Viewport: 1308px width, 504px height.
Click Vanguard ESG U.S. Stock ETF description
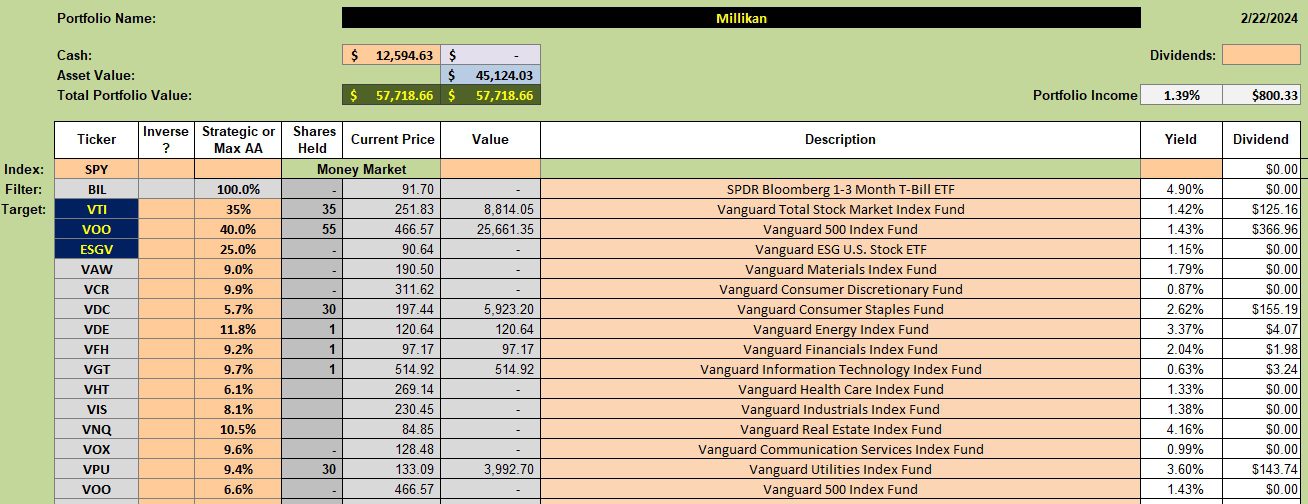(x=840, y=249)
